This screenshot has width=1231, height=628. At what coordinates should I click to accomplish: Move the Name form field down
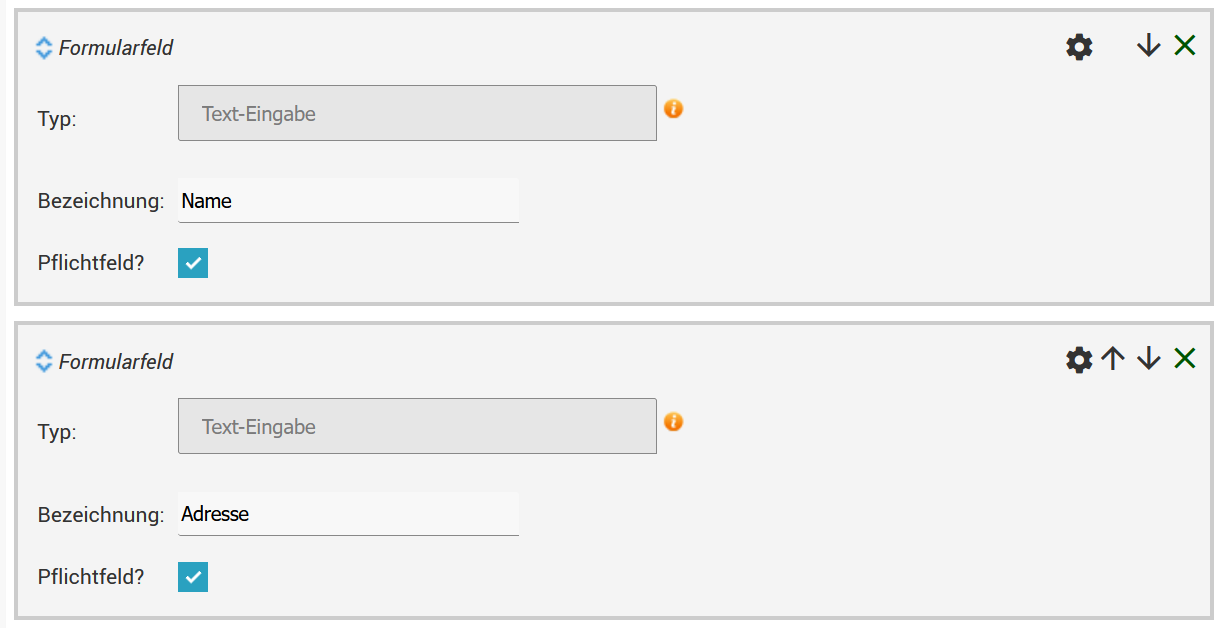coord(1148,45)
